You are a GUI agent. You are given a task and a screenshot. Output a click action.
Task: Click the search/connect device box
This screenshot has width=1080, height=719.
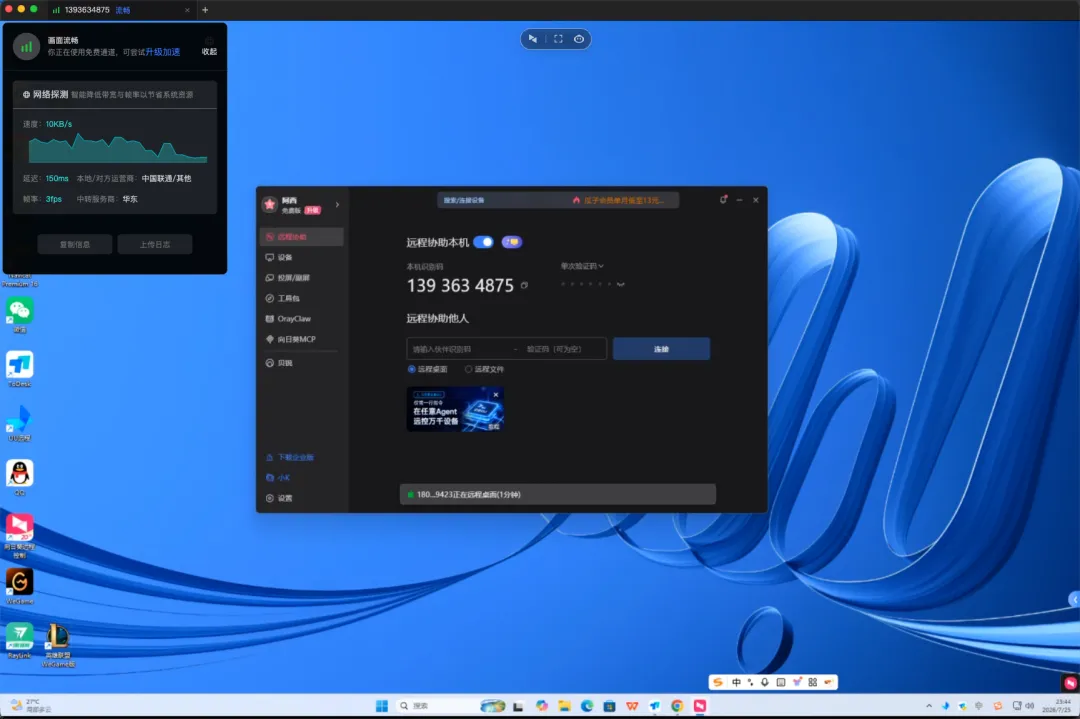point(503,200)
